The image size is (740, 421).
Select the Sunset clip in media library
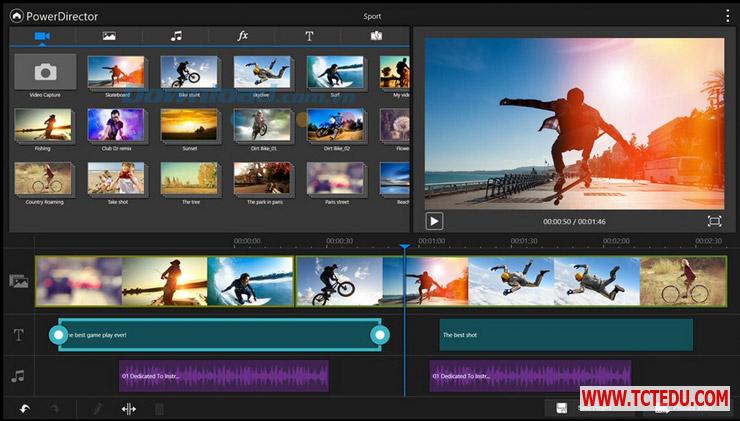(189, 125)
